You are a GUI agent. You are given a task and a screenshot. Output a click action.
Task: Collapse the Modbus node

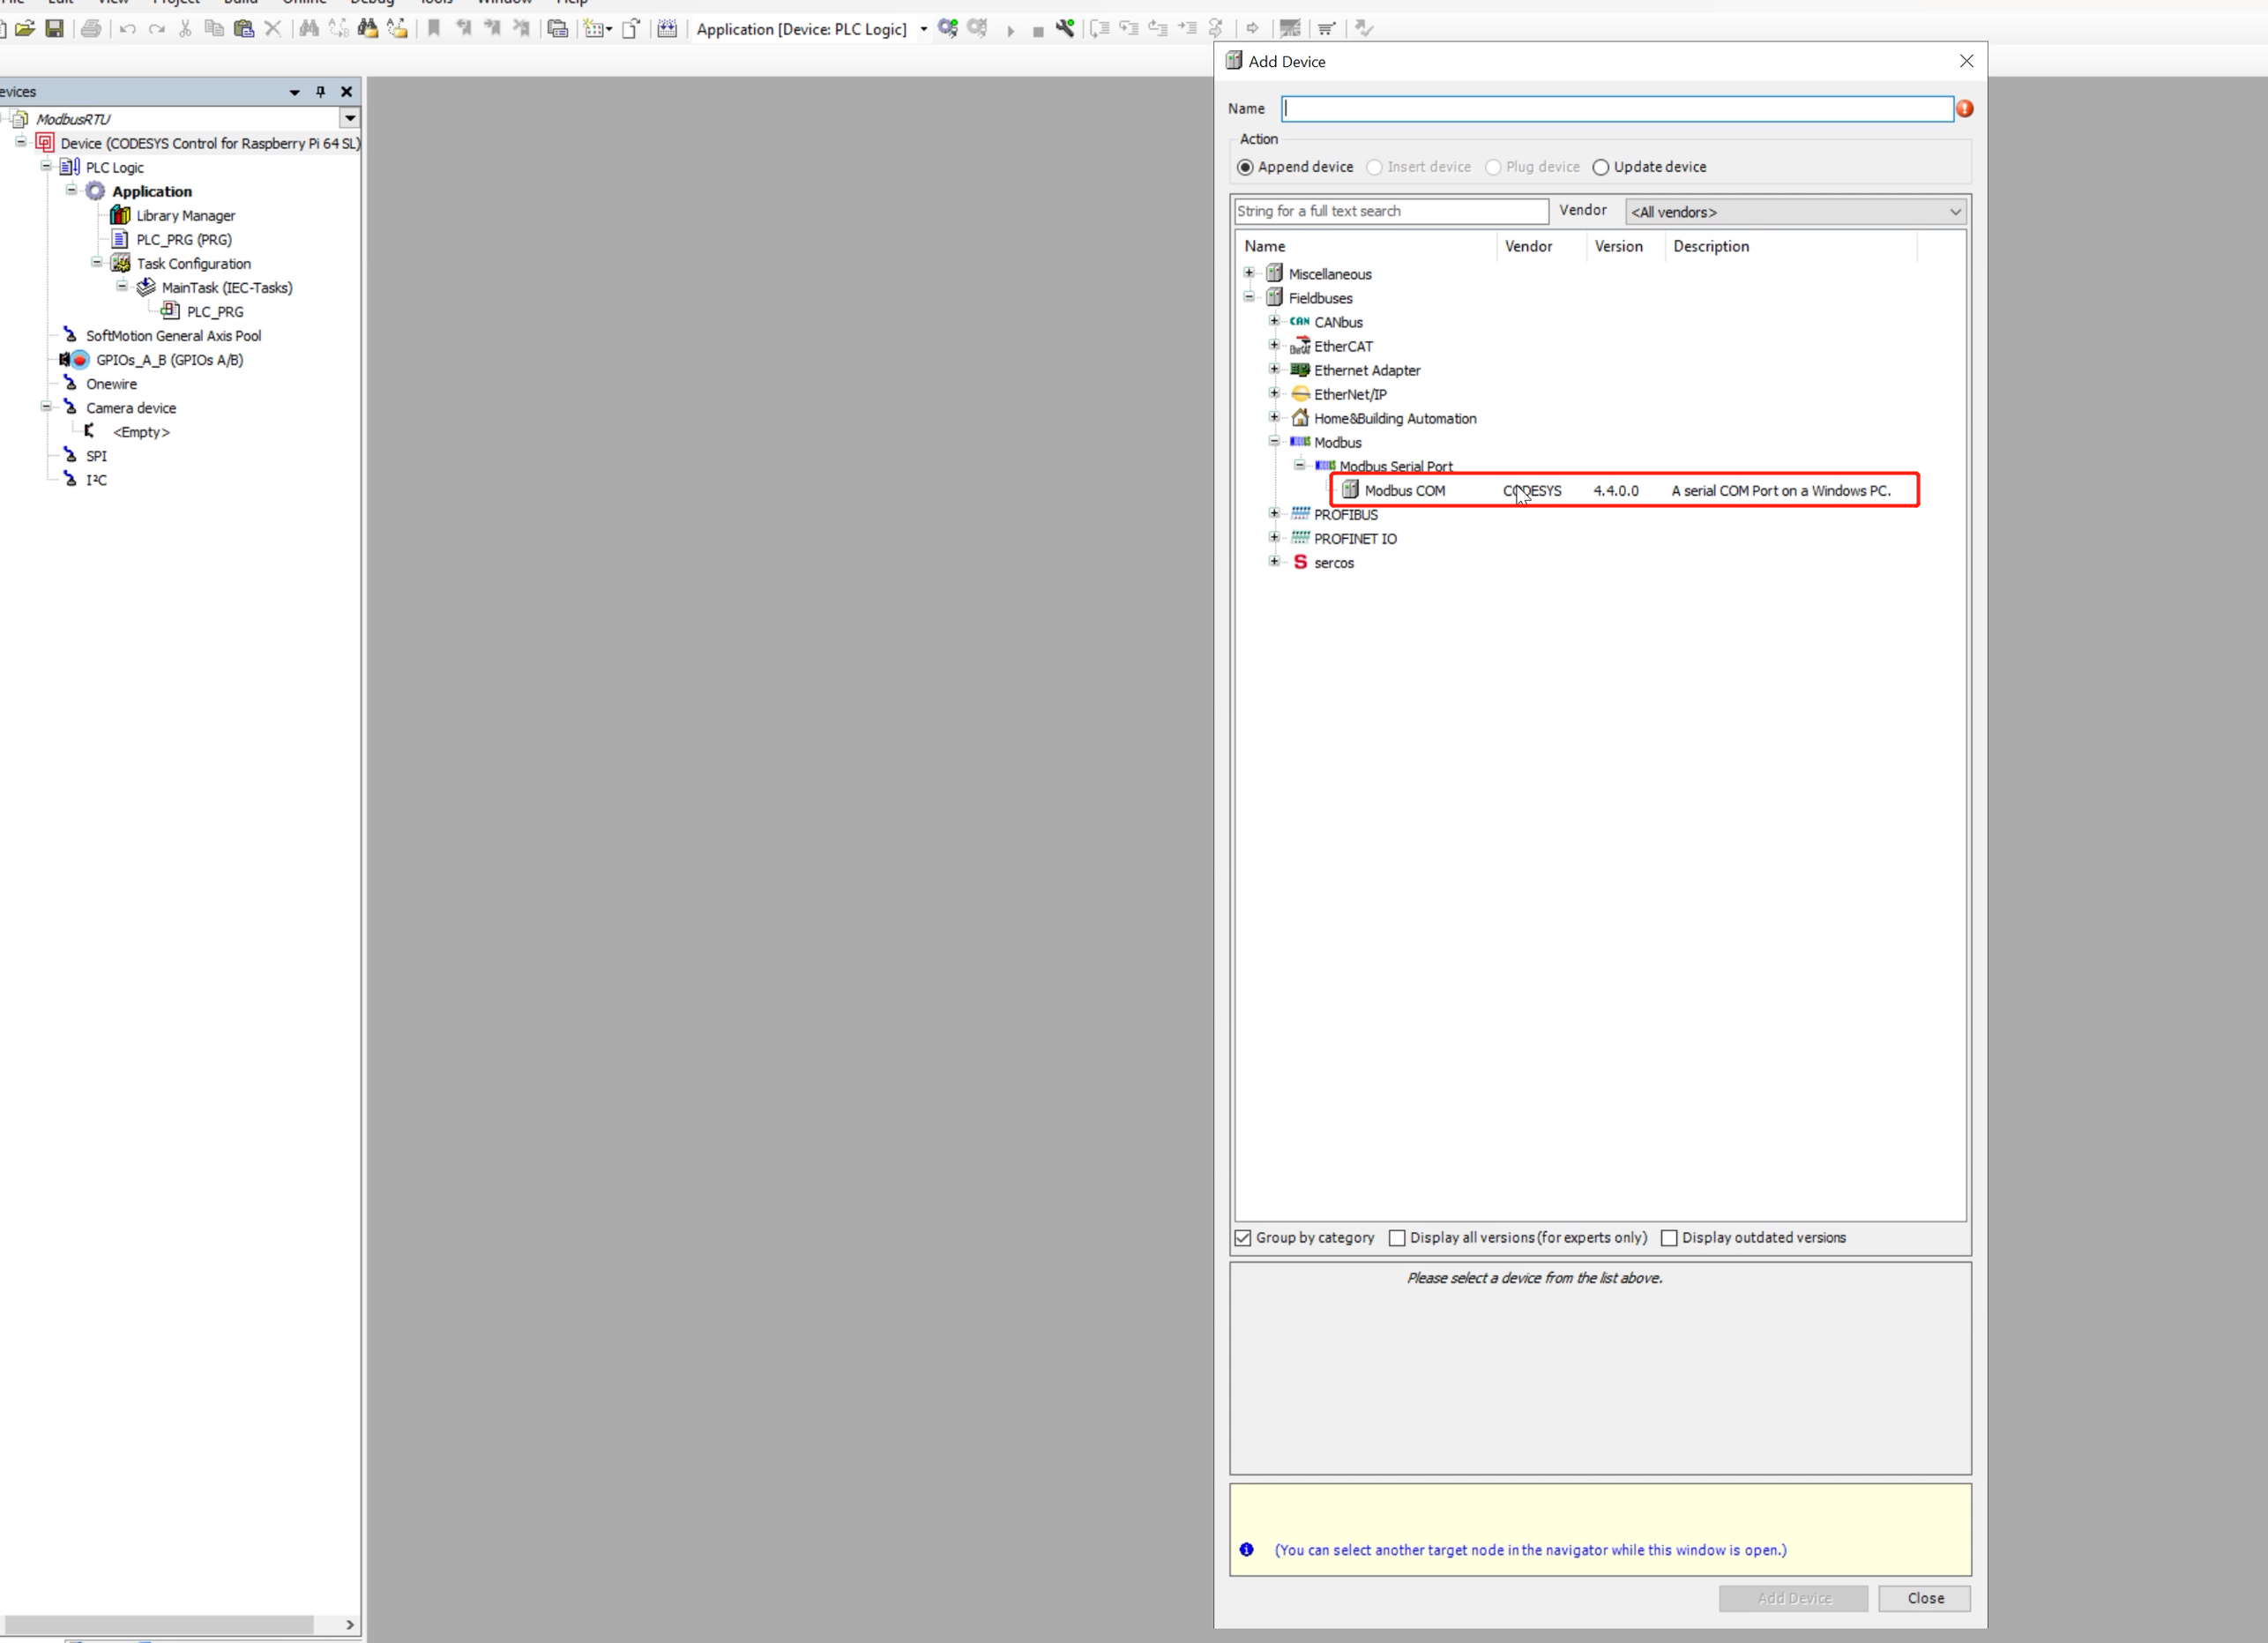pyautogui.click(x=1274, y=441)
